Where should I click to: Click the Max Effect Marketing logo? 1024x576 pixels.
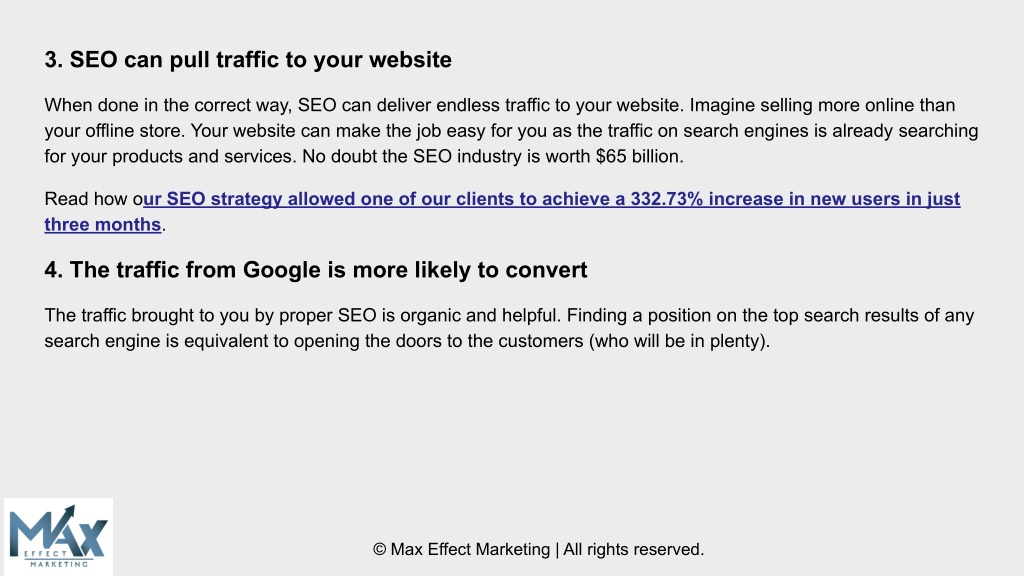pyautogui.click(x=58, y=537)
